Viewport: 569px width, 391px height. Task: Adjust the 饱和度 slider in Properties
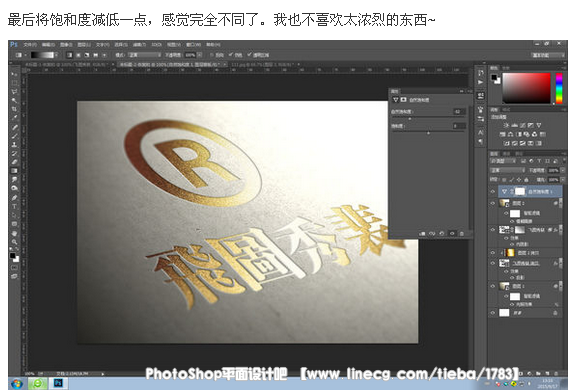pos(429,133)
